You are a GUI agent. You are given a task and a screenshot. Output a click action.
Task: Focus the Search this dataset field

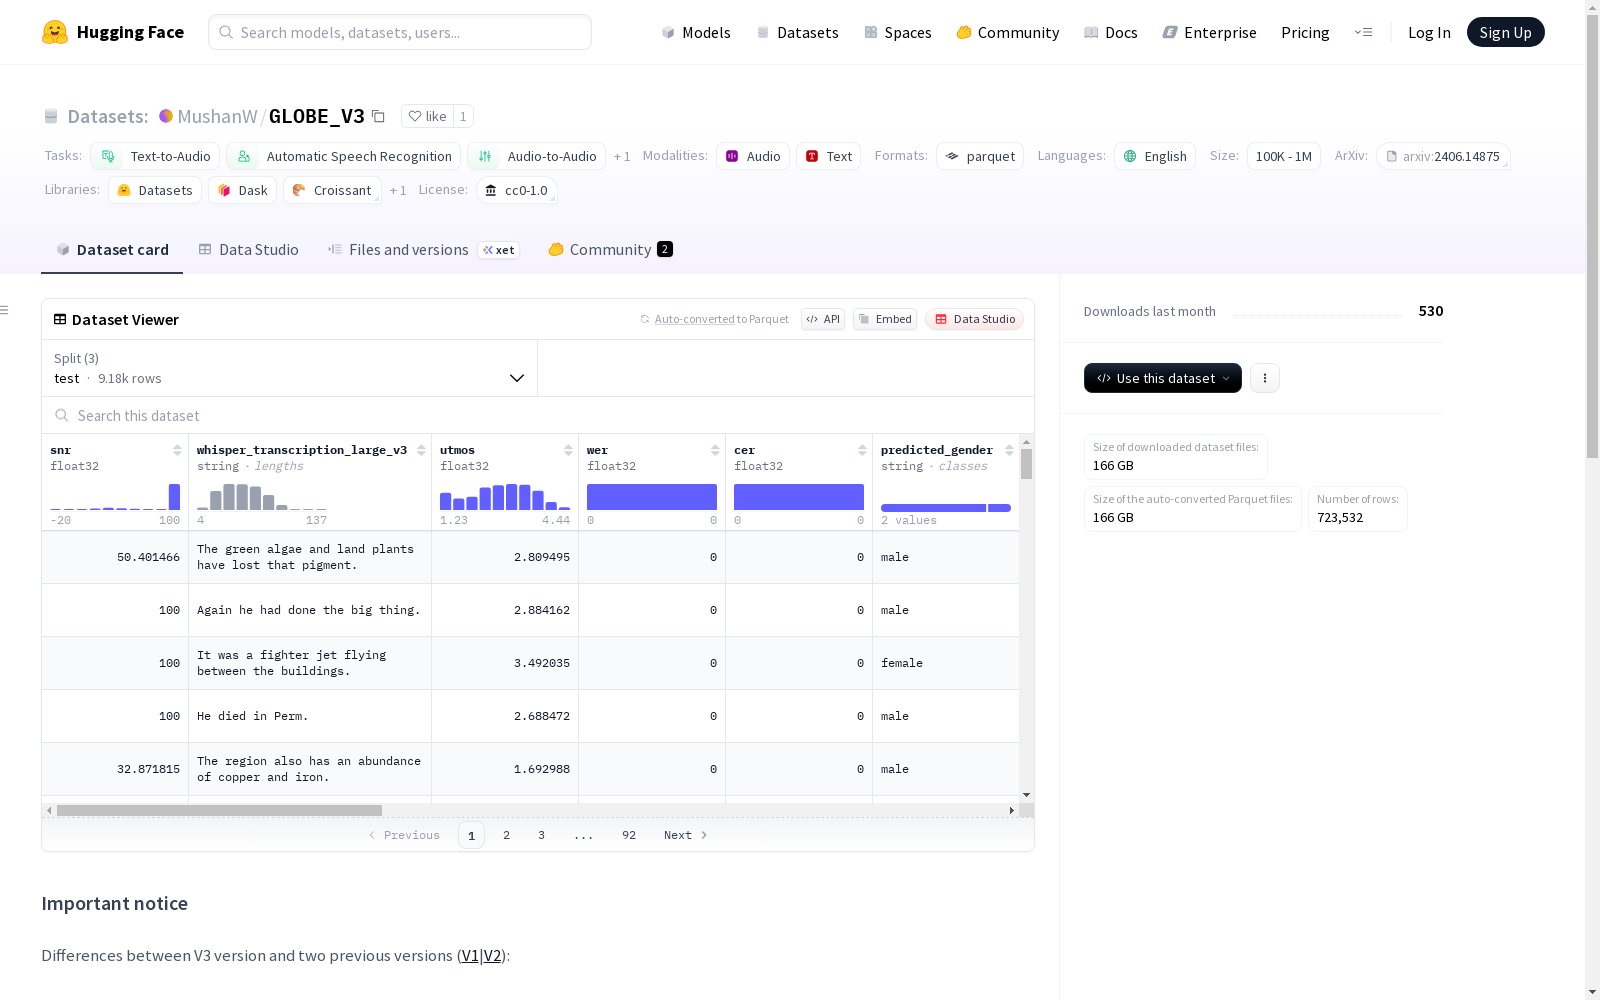538,415
